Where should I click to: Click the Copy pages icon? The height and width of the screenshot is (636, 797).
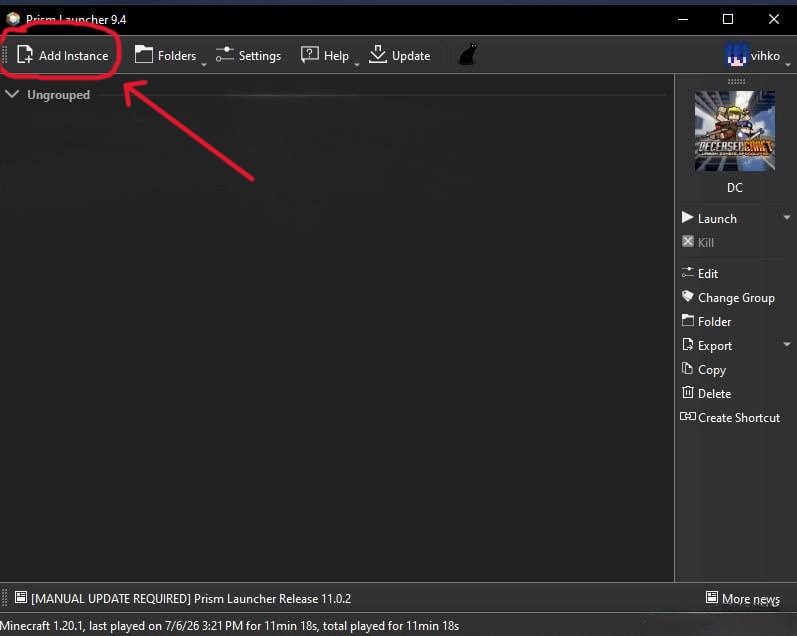(x=687, y=368)
